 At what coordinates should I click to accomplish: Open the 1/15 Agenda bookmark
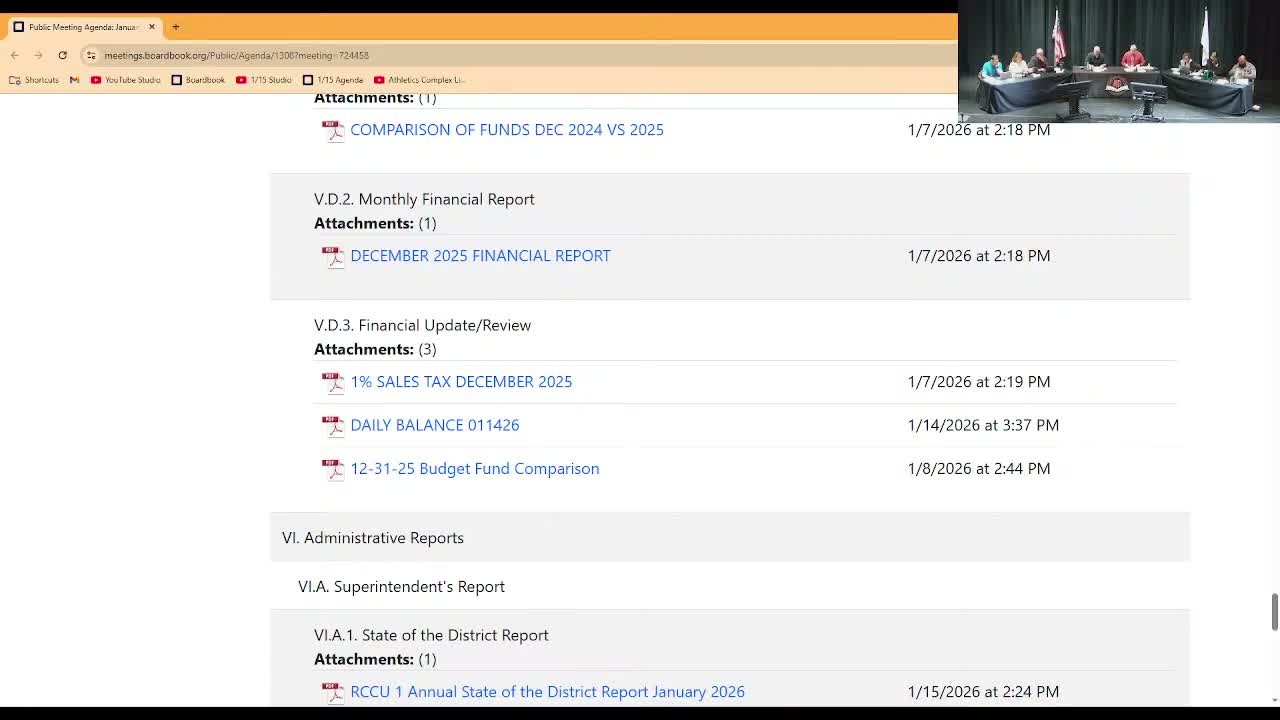(333, 80)
